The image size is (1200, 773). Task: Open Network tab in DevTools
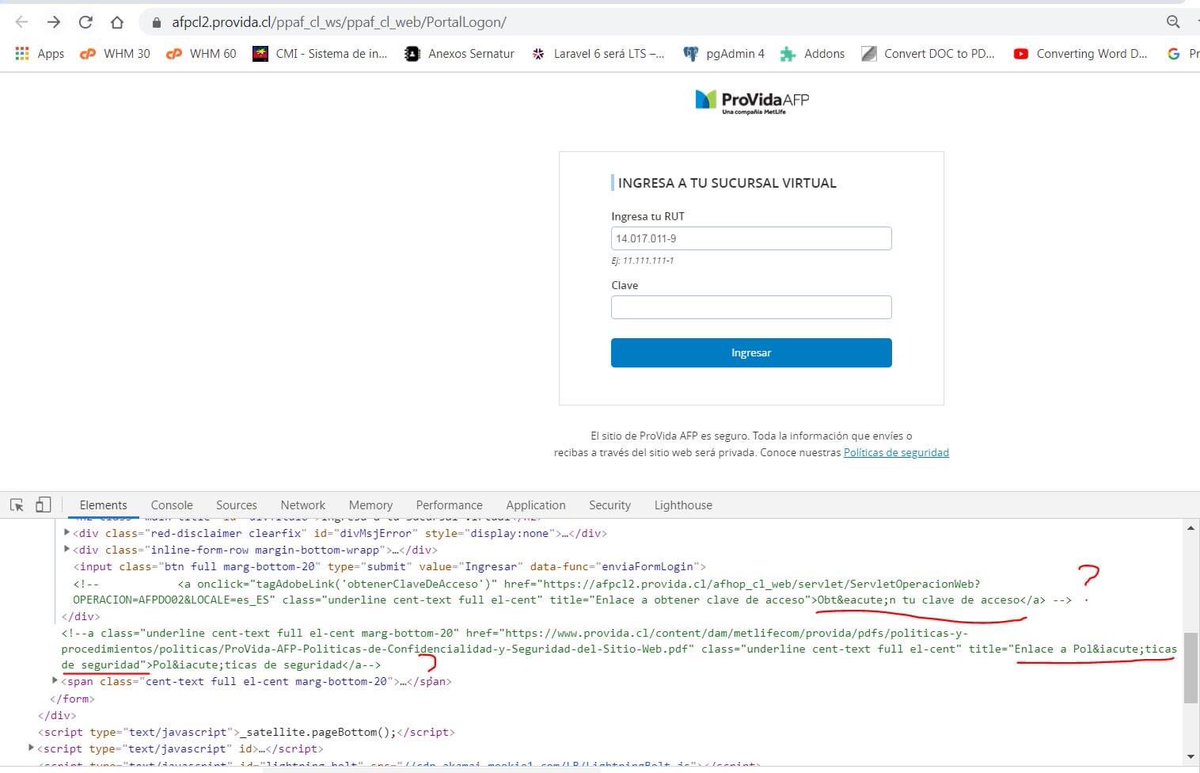point(303,505)
